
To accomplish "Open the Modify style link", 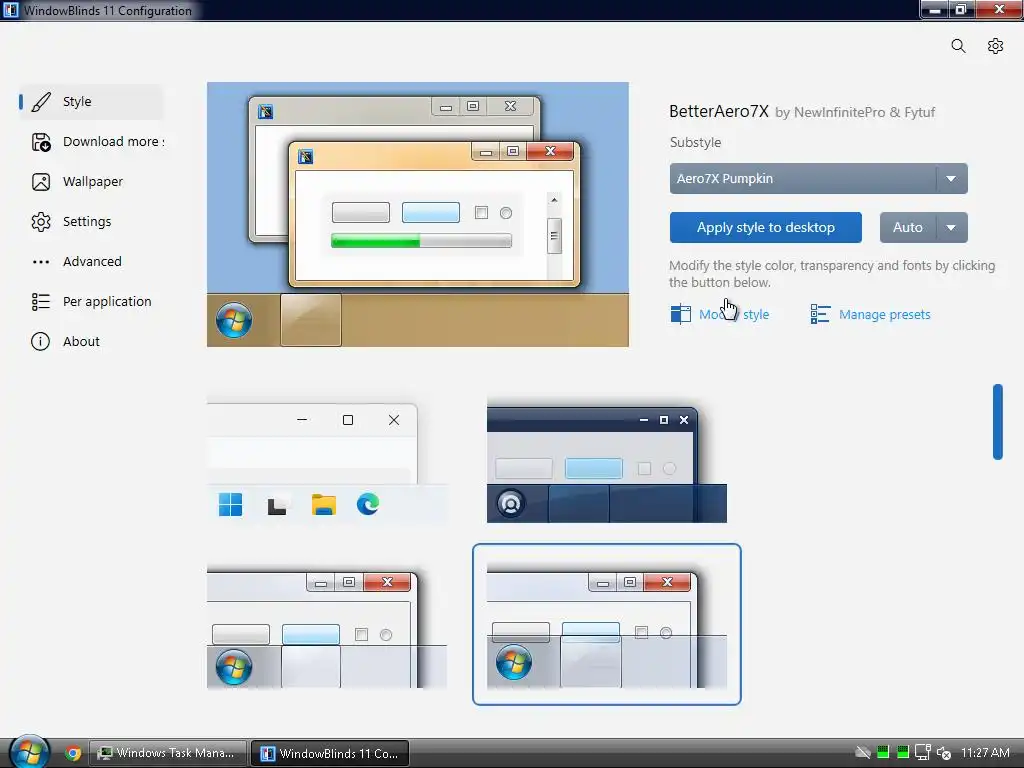I will click(720, 314).
